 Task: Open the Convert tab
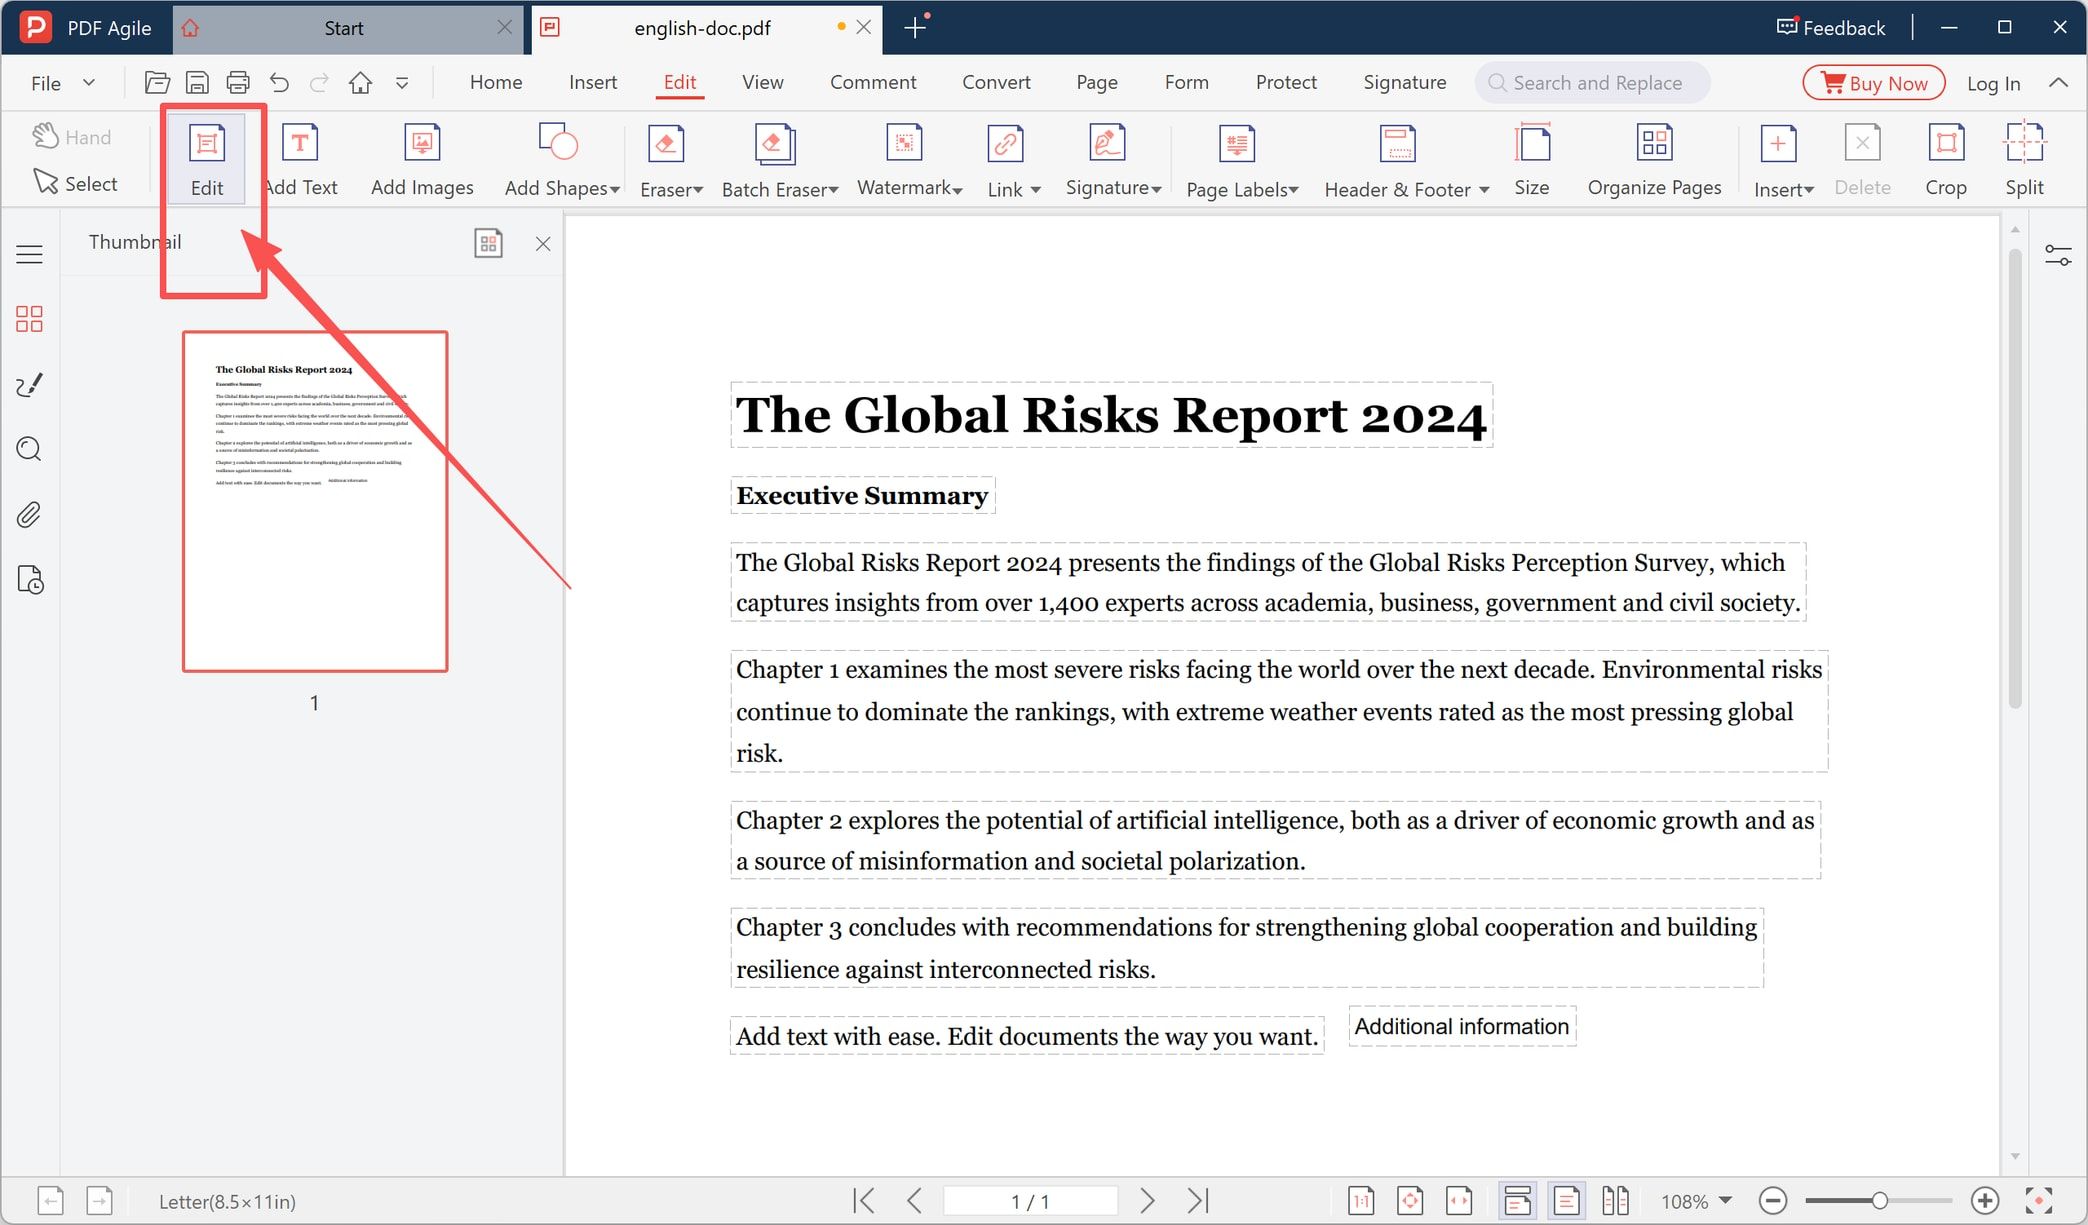coord(996,83)
